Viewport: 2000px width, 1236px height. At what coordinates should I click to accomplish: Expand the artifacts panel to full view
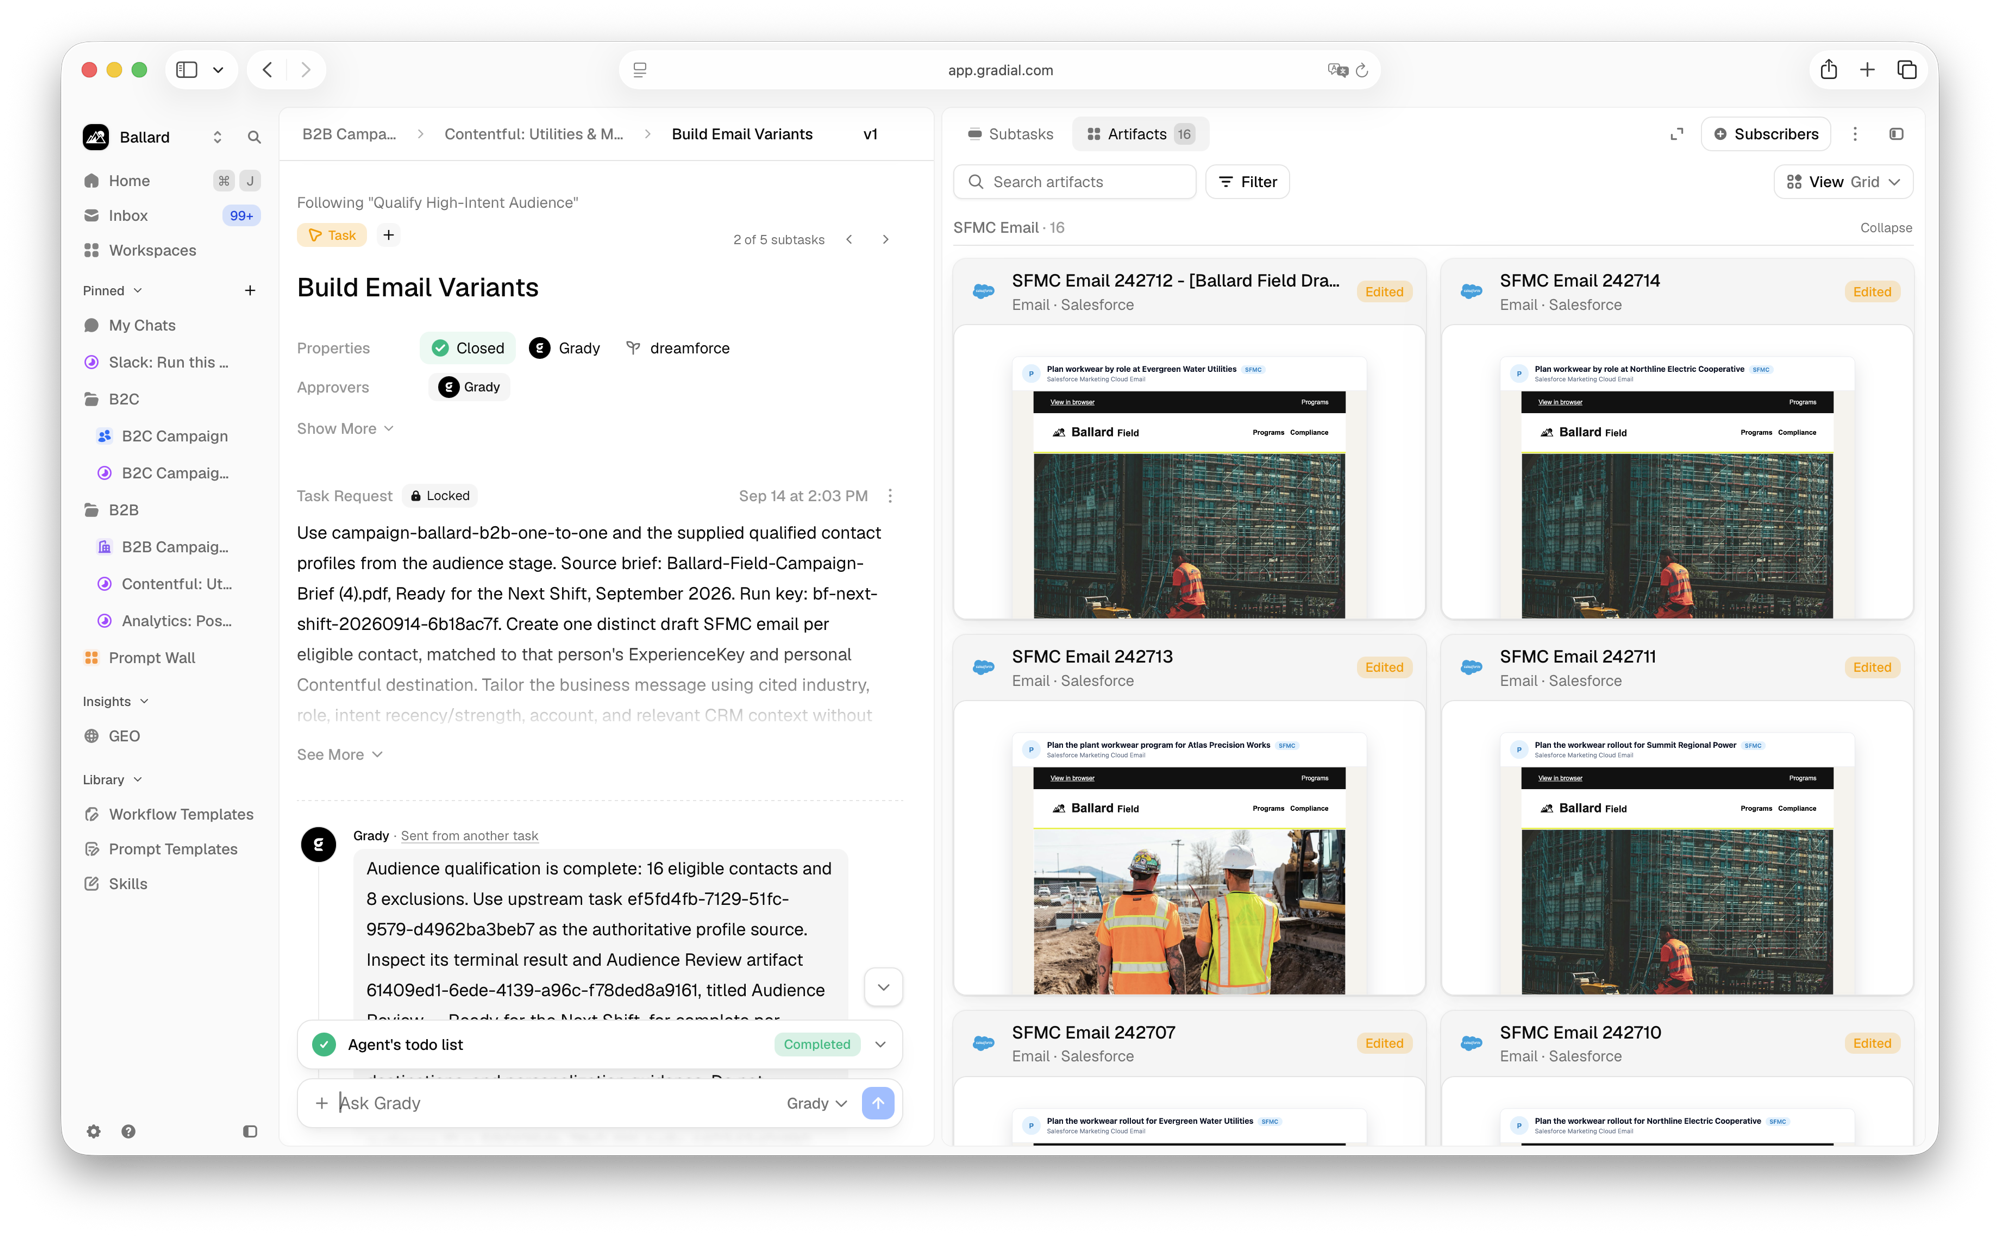1677,134
